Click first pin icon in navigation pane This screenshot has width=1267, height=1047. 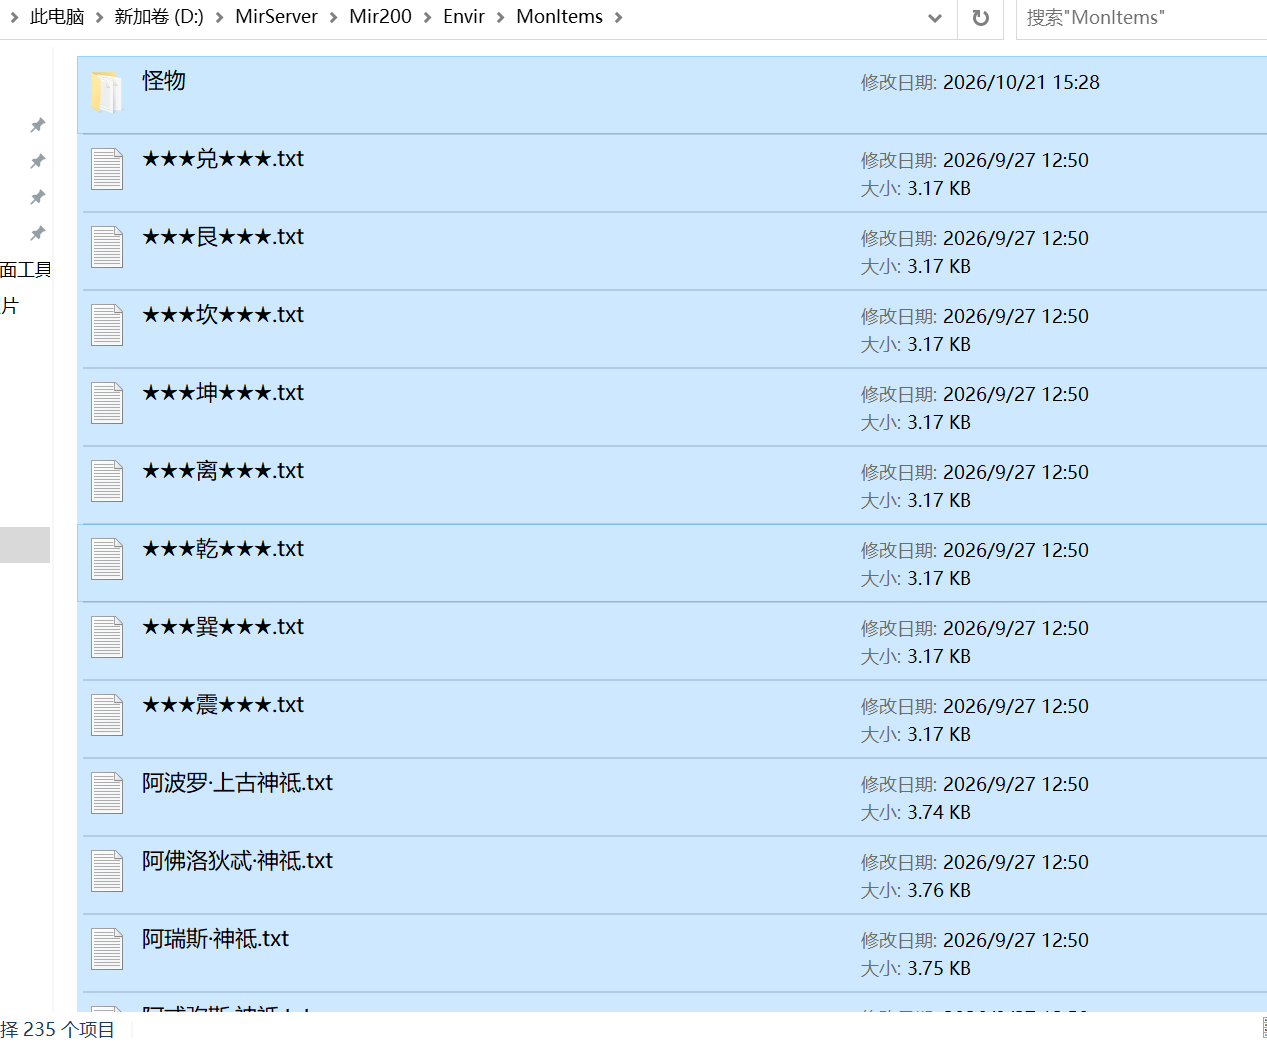coord(38,125)
